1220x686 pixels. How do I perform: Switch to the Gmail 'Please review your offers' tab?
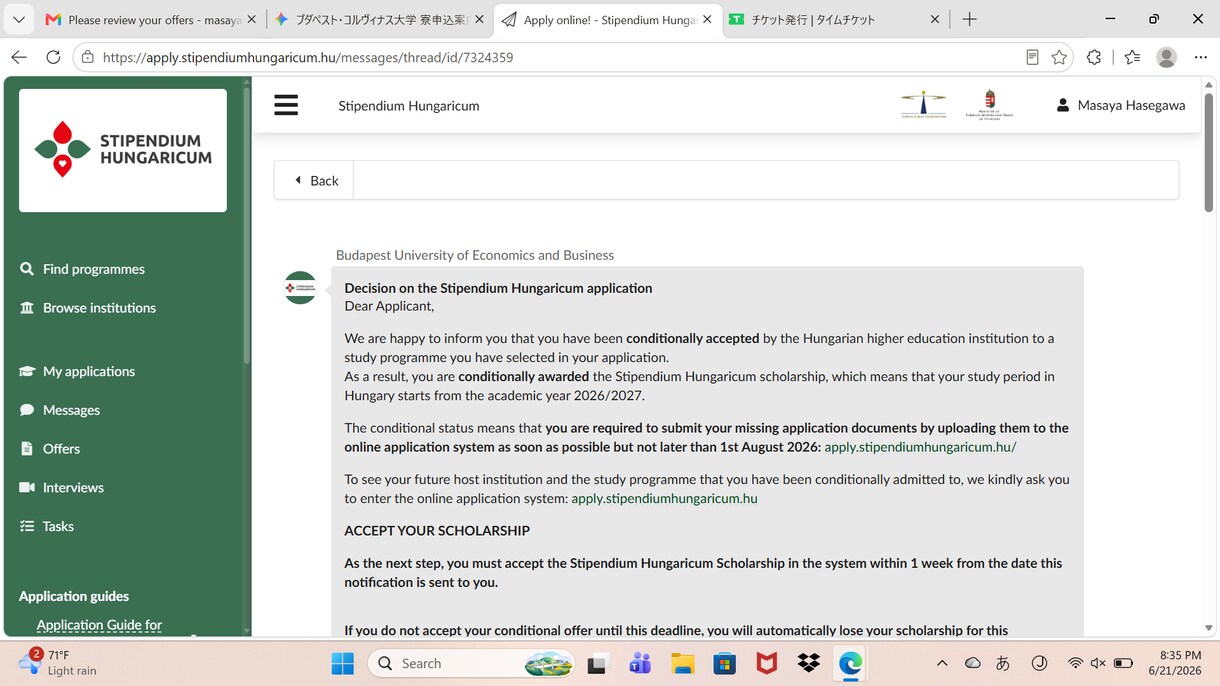click(151, 20)
